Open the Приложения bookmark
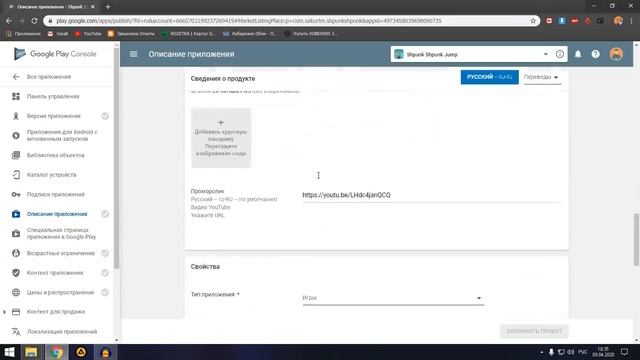 pos(24,33)
